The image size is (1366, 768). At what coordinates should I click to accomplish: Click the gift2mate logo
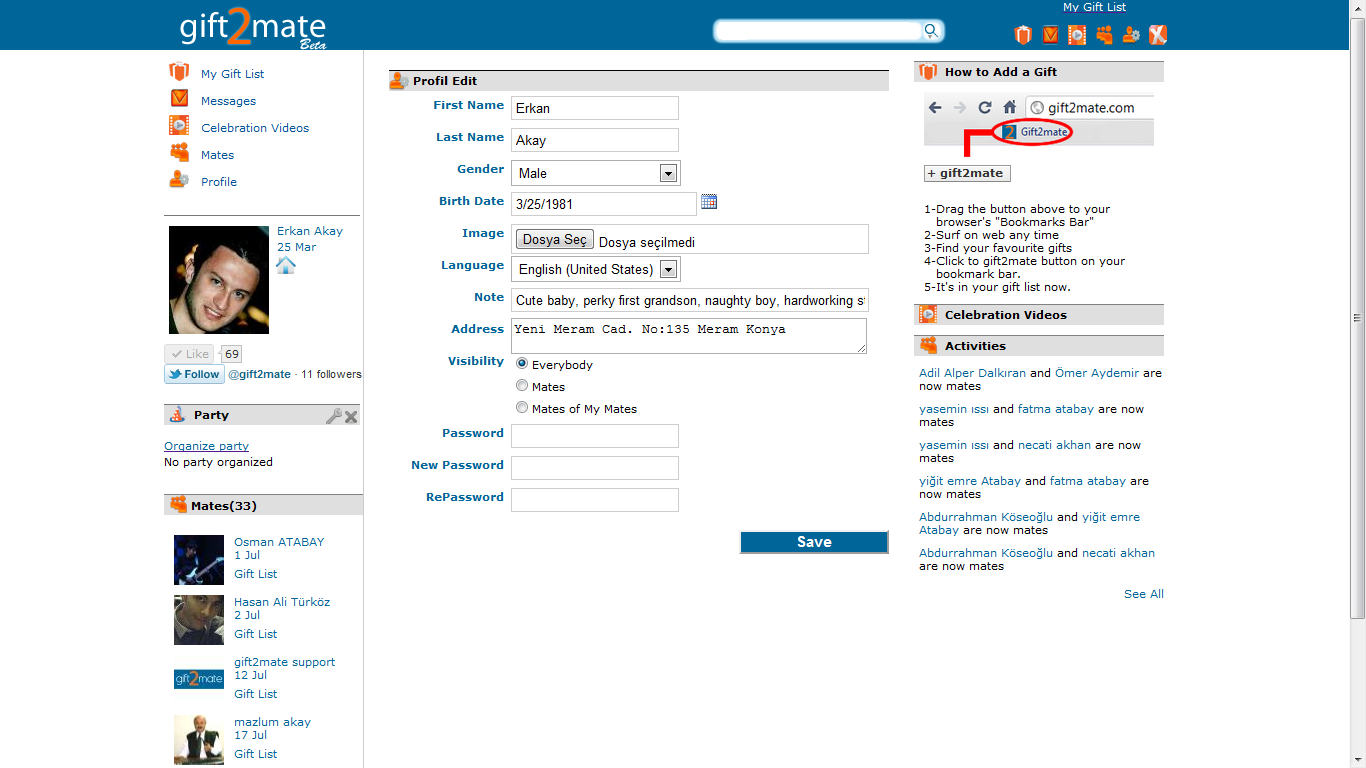252,27
